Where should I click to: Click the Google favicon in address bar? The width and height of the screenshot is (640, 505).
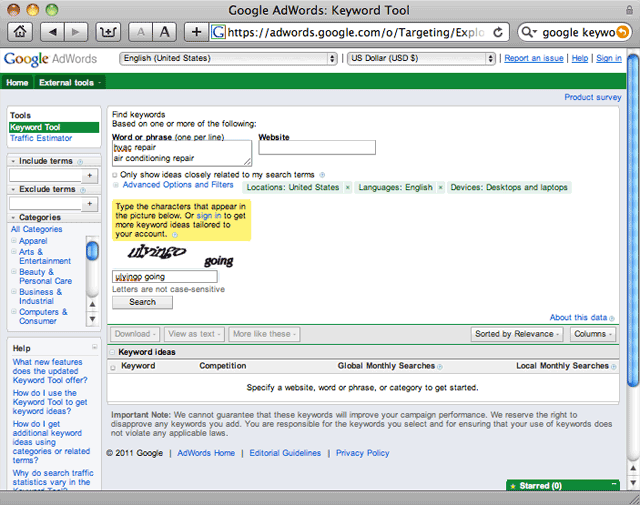pyautogui.click(x=218, y=32)
